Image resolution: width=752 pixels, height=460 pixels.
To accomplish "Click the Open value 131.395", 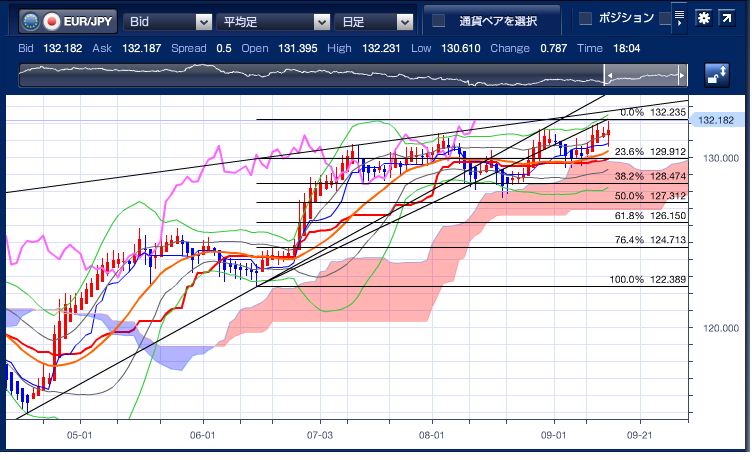I will (x=297, y=48).
